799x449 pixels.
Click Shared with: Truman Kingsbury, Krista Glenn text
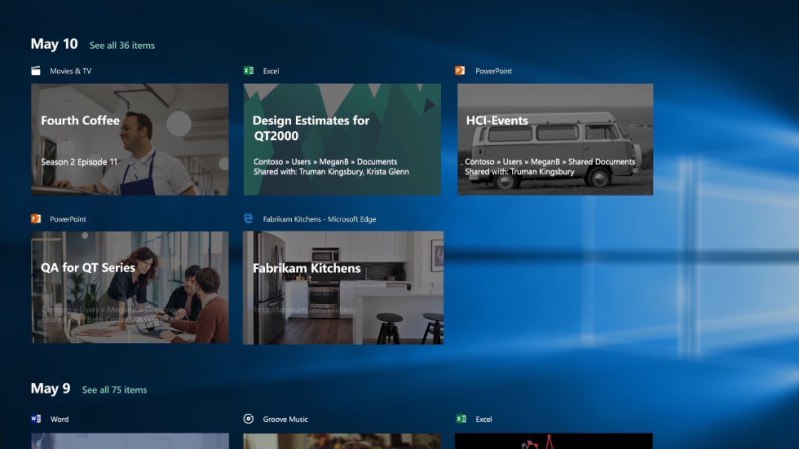coord(331,172)
